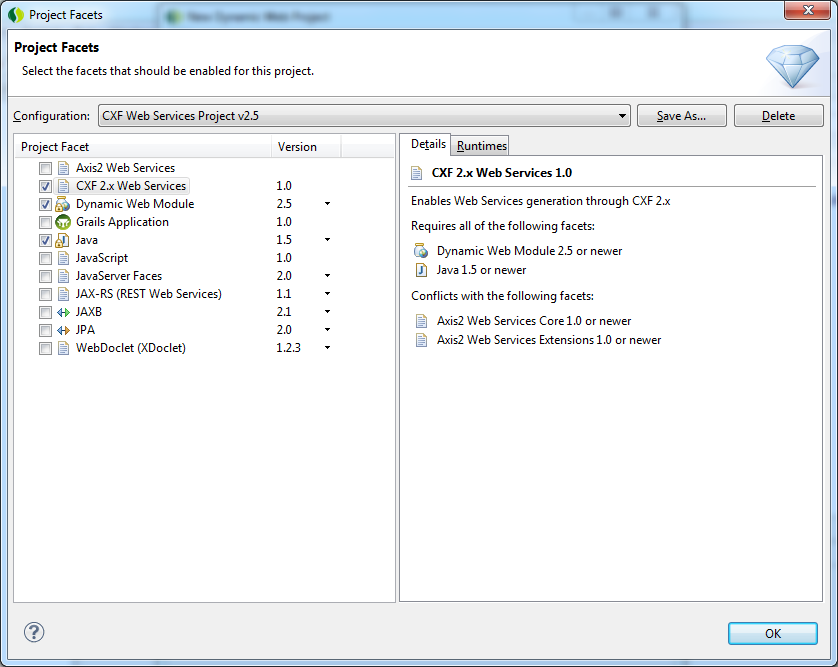
Task: Click the JavaServer Faces document icon
Action: click(x=63, y=276)
